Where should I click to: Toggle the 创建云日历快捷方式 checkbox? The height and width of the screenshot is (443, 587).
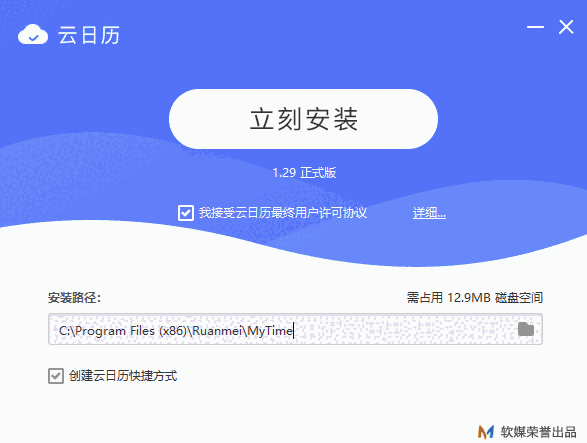point(56,376)
